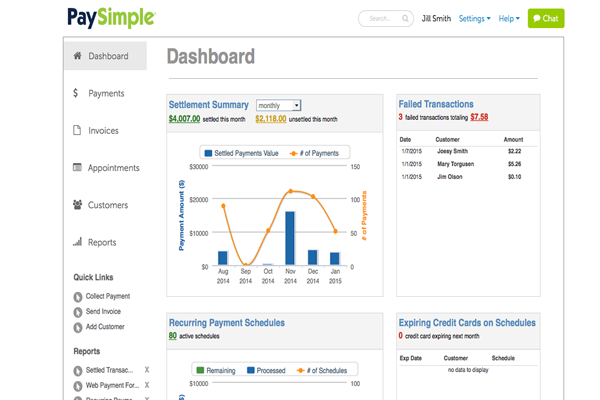The width and height of the screenshot is (600, 400).
Task: Click the Add Customer quick link
Action: tap(105, 327)
